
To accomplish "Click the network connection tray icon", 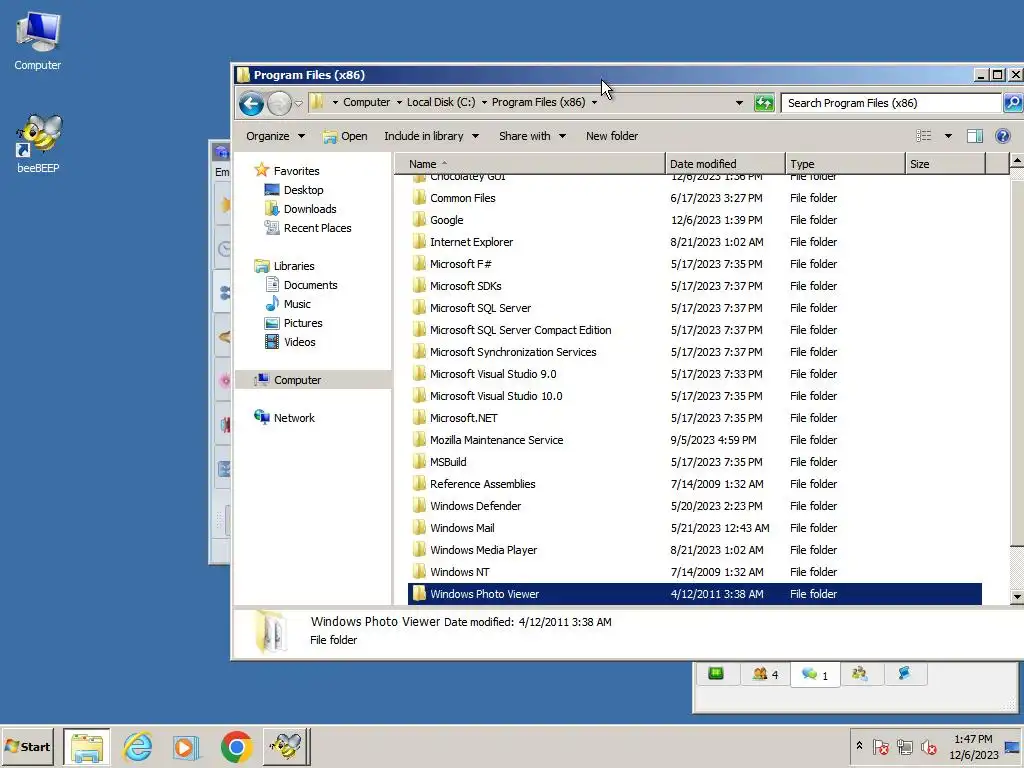I will 904,746.
